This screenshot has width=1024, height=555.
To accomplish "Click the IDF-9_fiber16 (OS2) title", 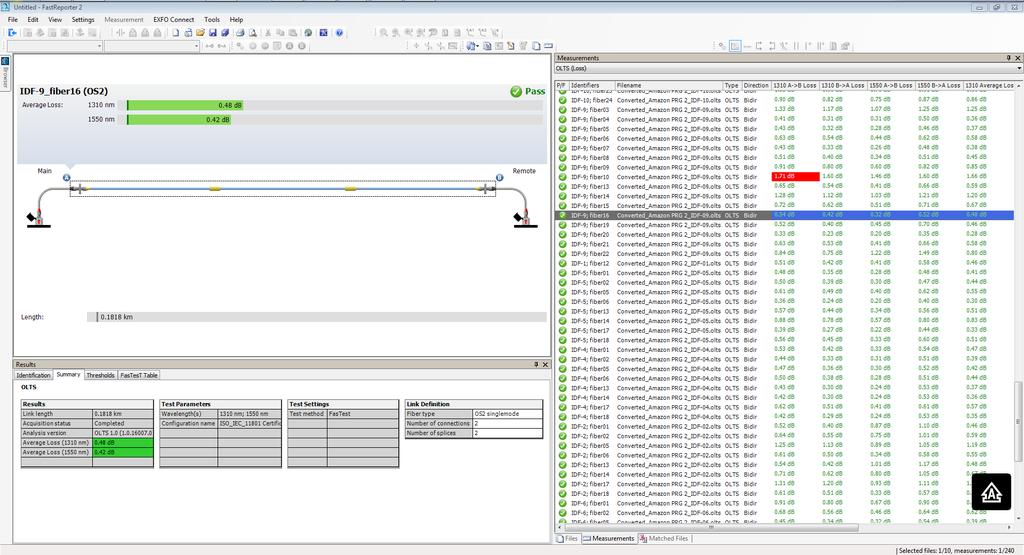I will 64,91.
